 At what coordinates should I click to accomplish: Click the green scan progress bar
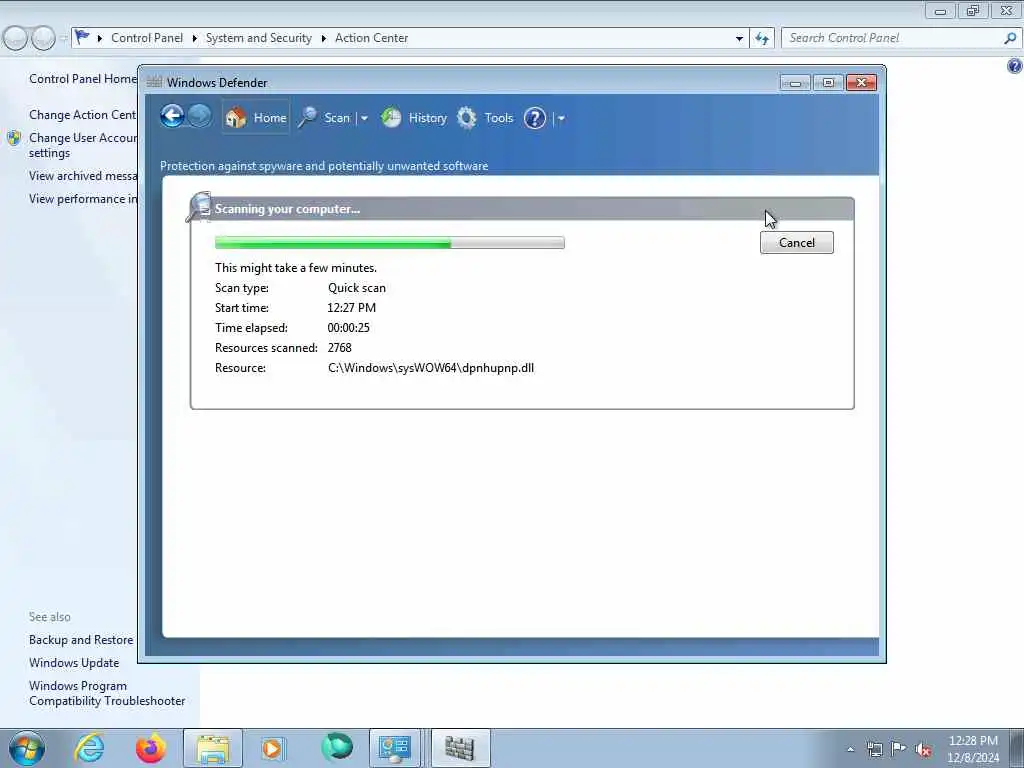390,243
